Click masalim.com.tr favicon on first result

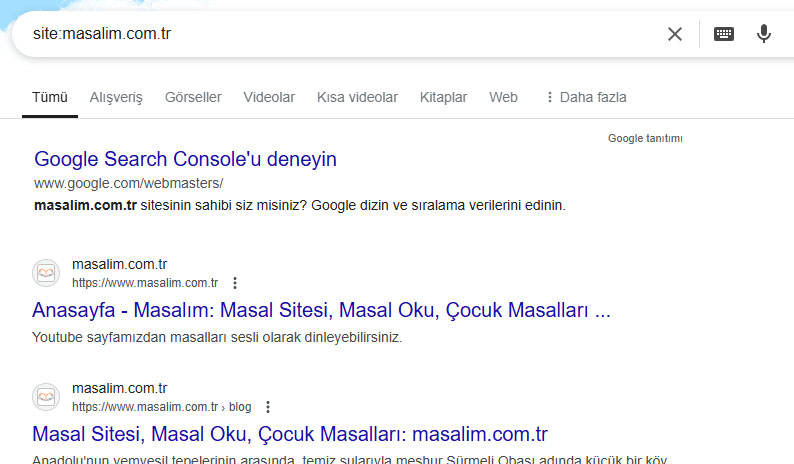tap(46, 273)
